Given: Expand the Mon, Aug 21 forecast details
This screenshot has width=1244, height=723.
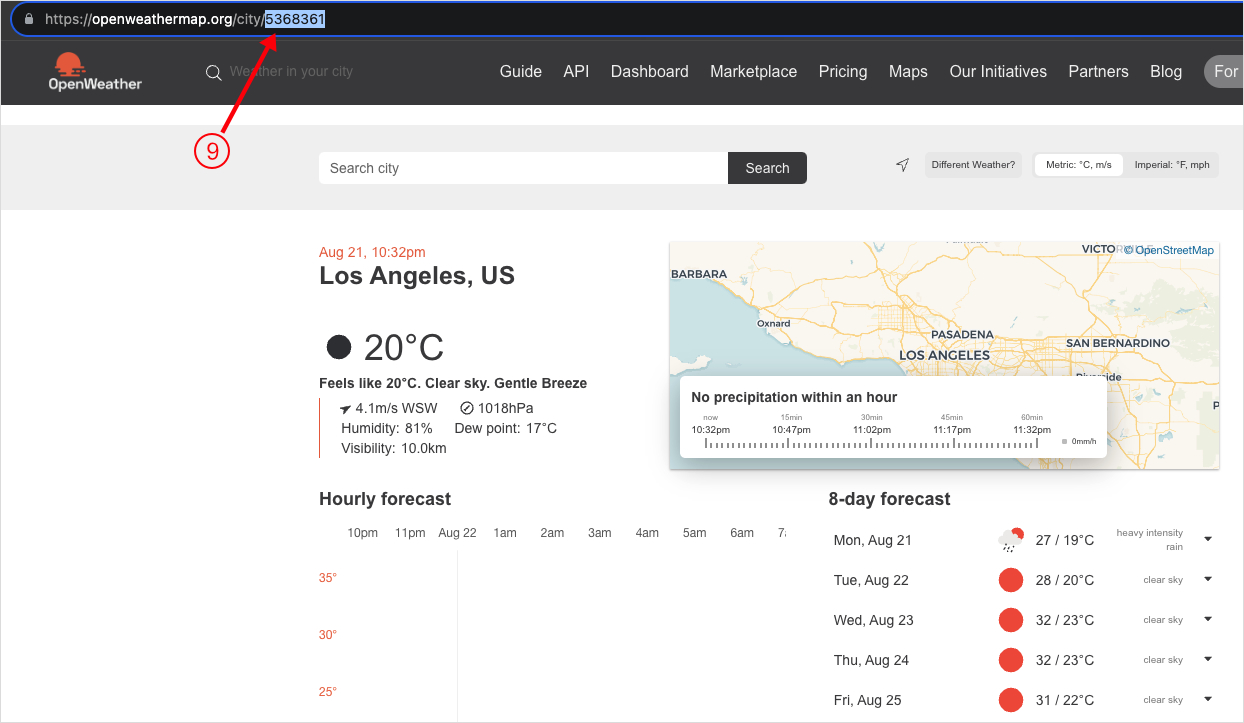Looking at the screenshot, I should [x=1207, y=540].
